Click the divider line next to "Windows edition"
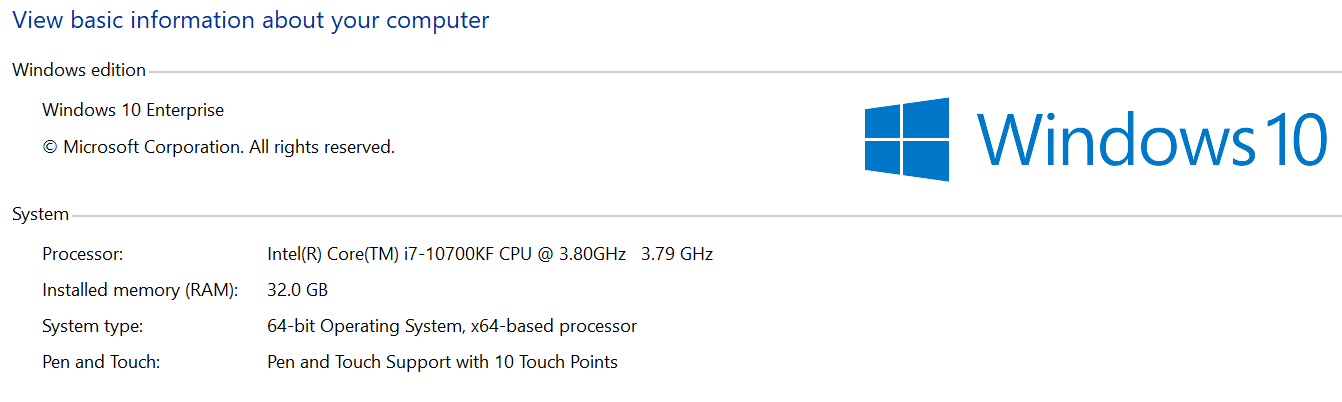Viewport: 1342px width, 402px height. (700, 71)
